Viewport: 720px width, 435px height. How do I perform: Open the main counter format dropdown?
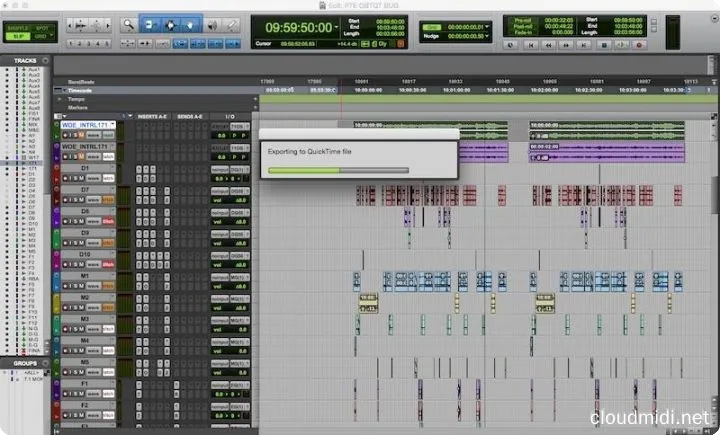[339, 29]
